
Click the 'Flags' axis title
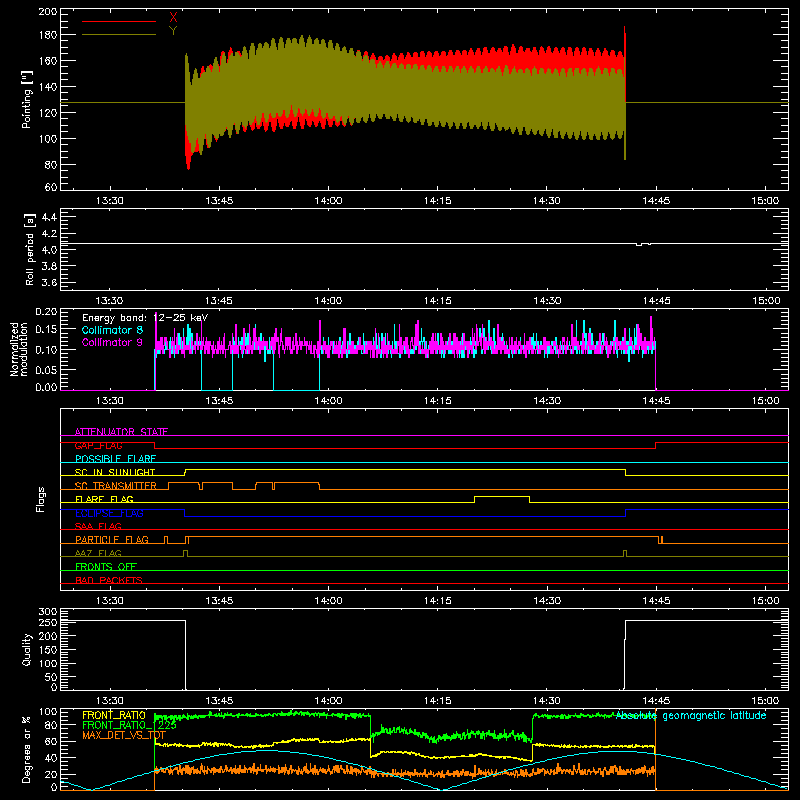click(x=41, y=499)
